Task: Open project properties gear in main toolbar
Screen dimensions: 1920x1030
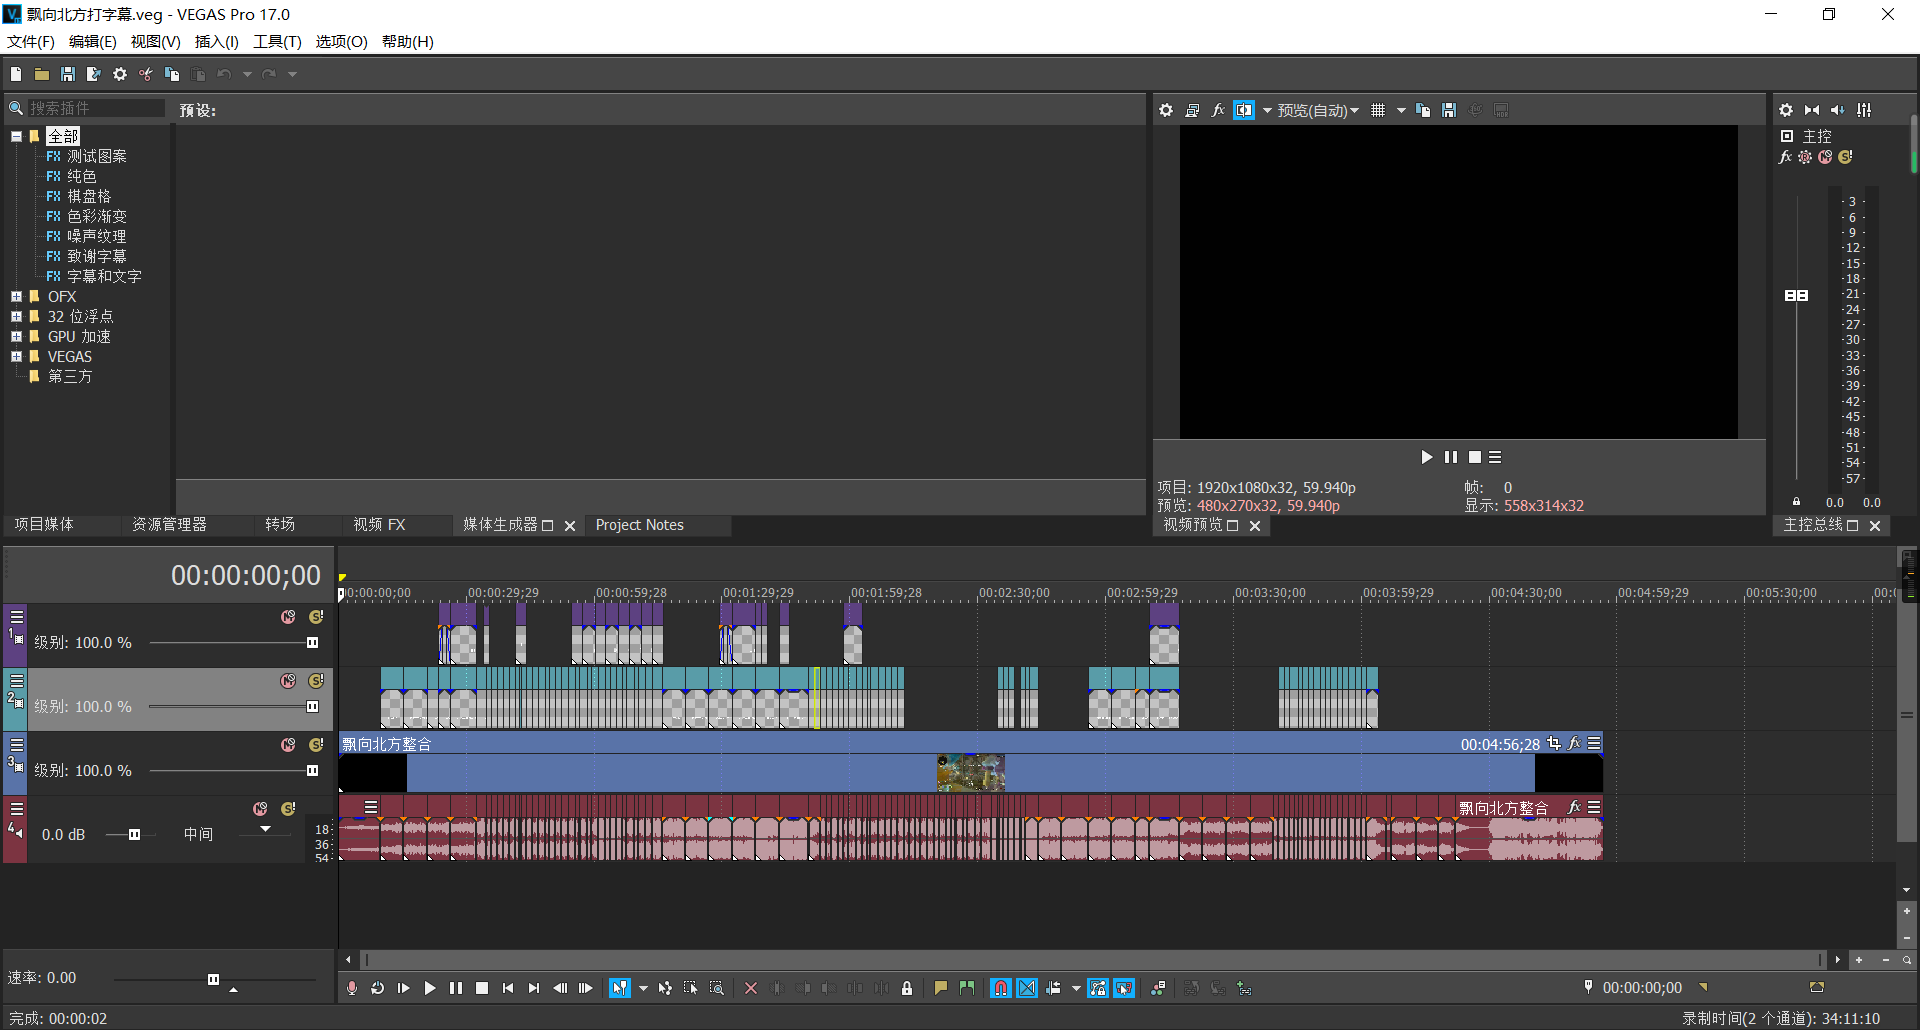Action: 120,74
